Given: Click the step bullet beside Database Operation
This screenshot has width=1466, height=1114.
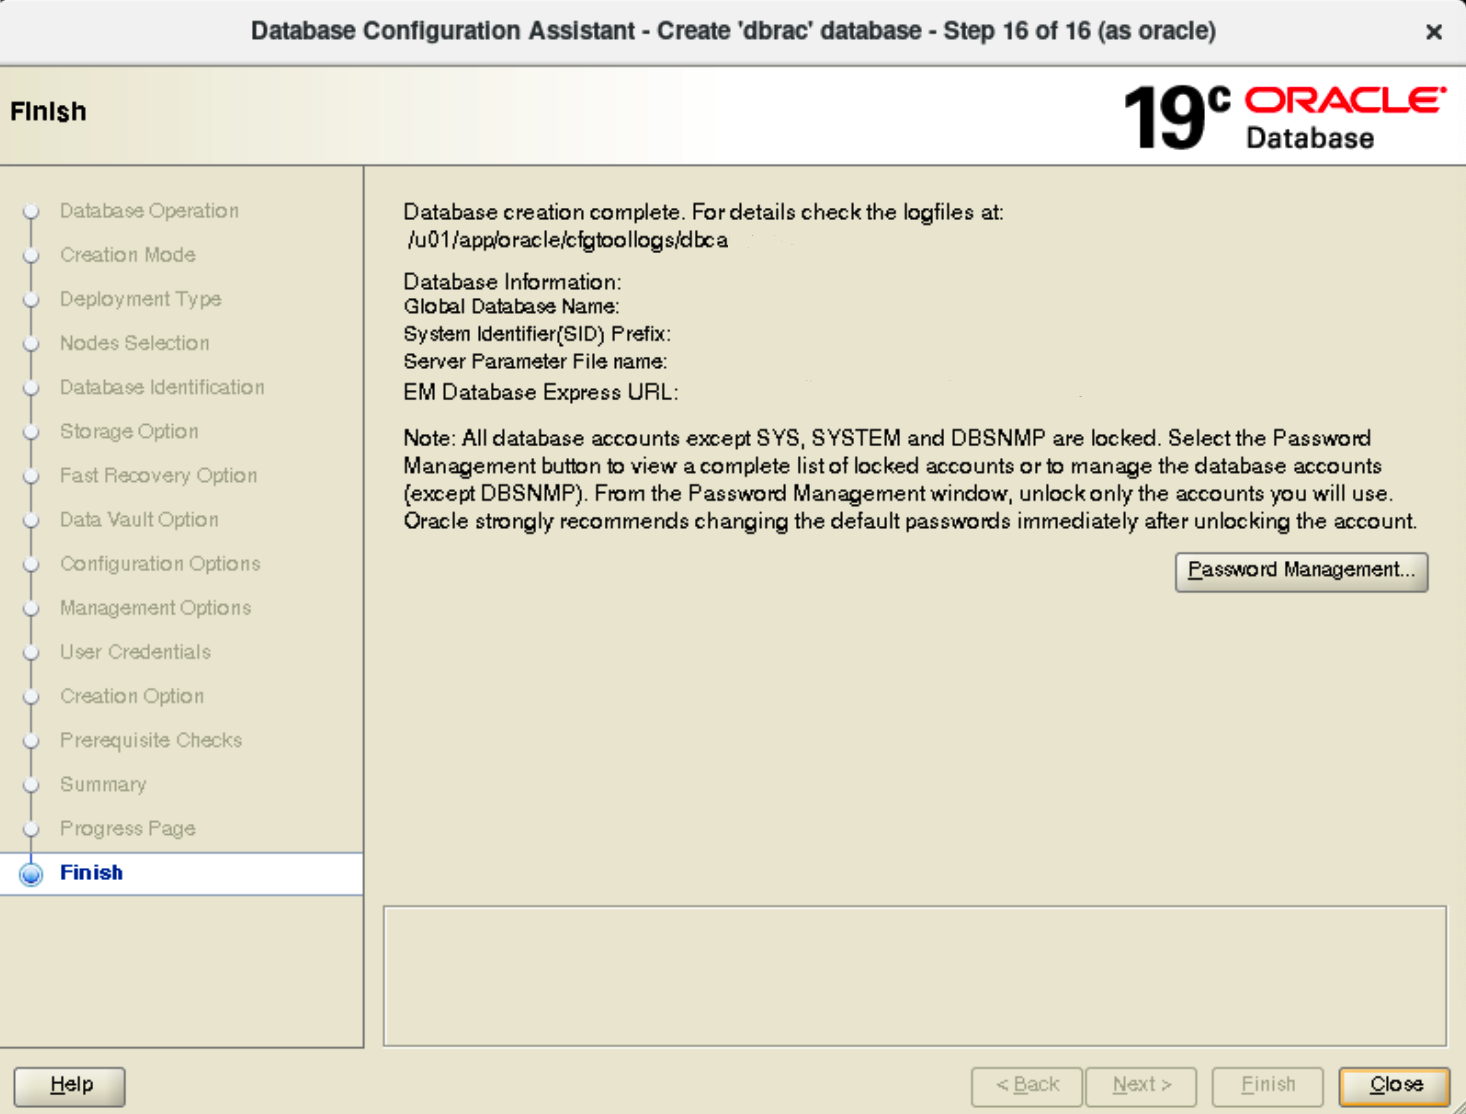Looking at the screenshot, I should (x=31, y=211).
